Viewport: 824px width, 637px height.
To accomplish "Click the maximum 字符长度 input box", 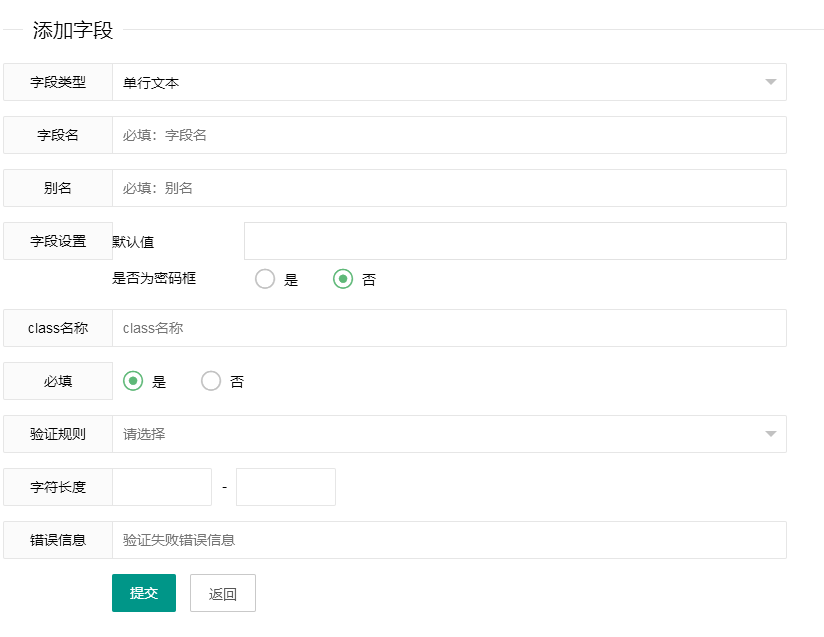I will 285,486.
